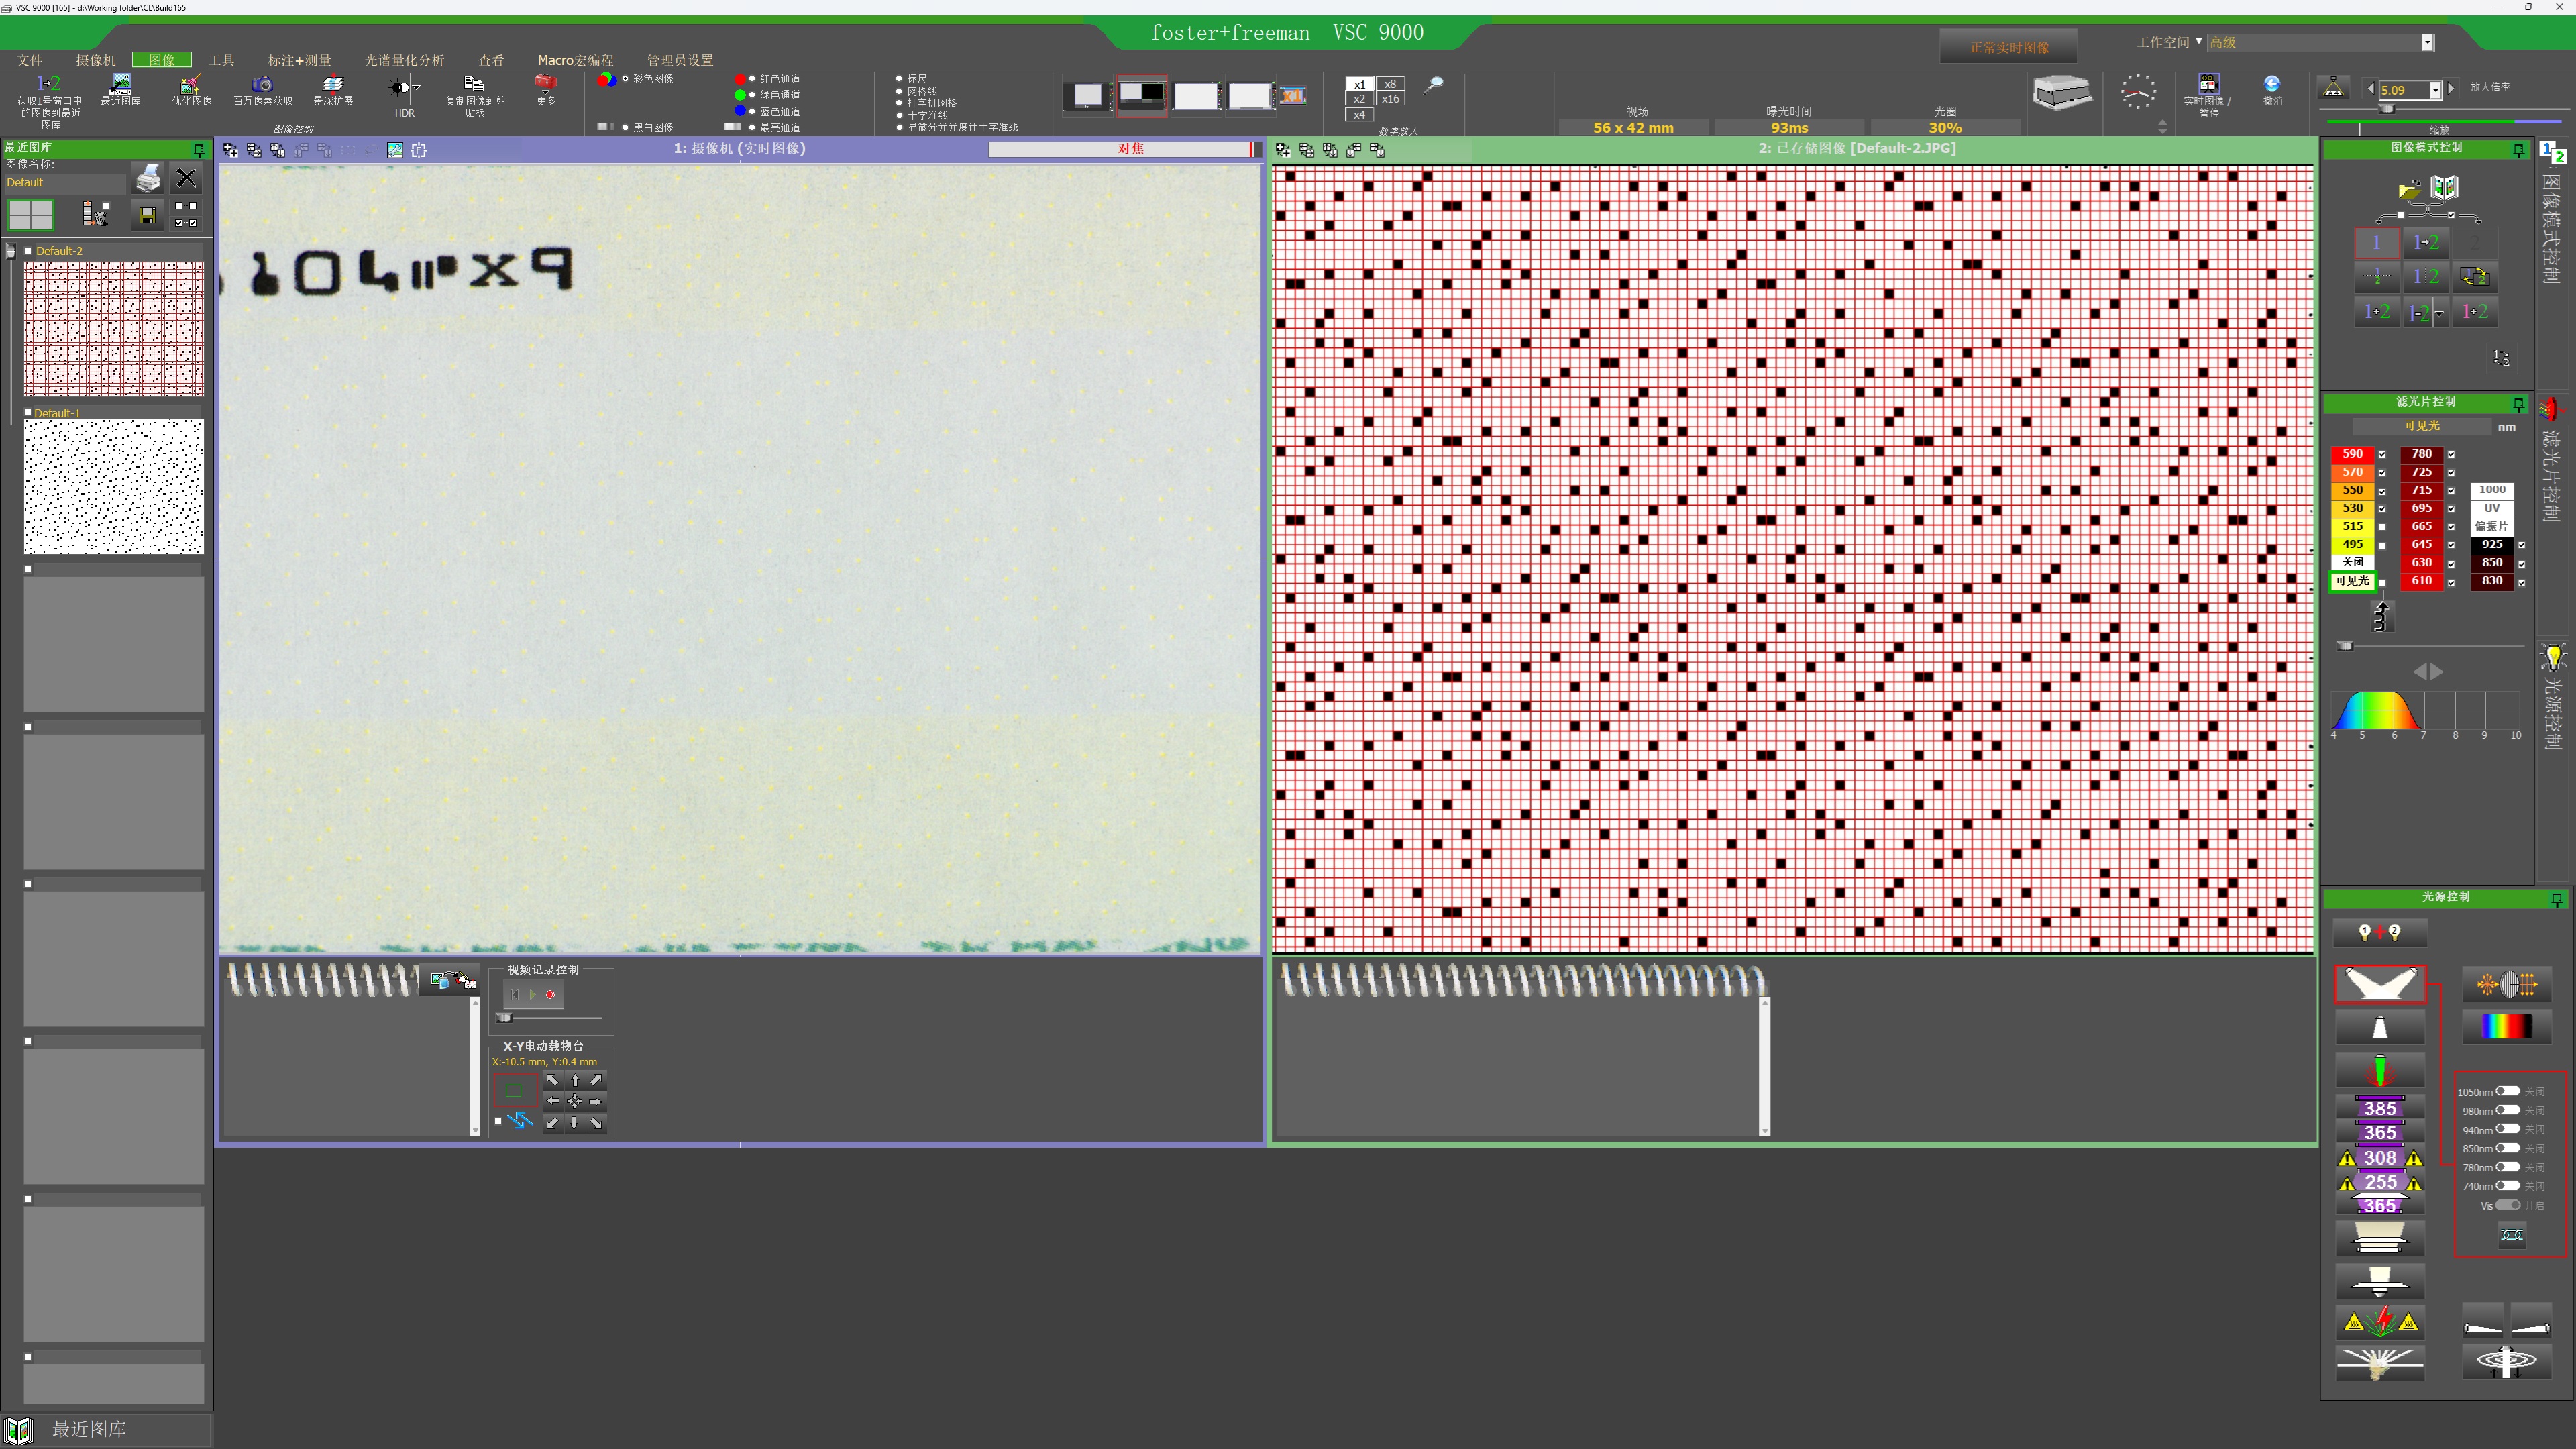Pin the 滤光片控制 panel
The width and height of the screenshot is (2576, 1449).
click(2518, 403)
